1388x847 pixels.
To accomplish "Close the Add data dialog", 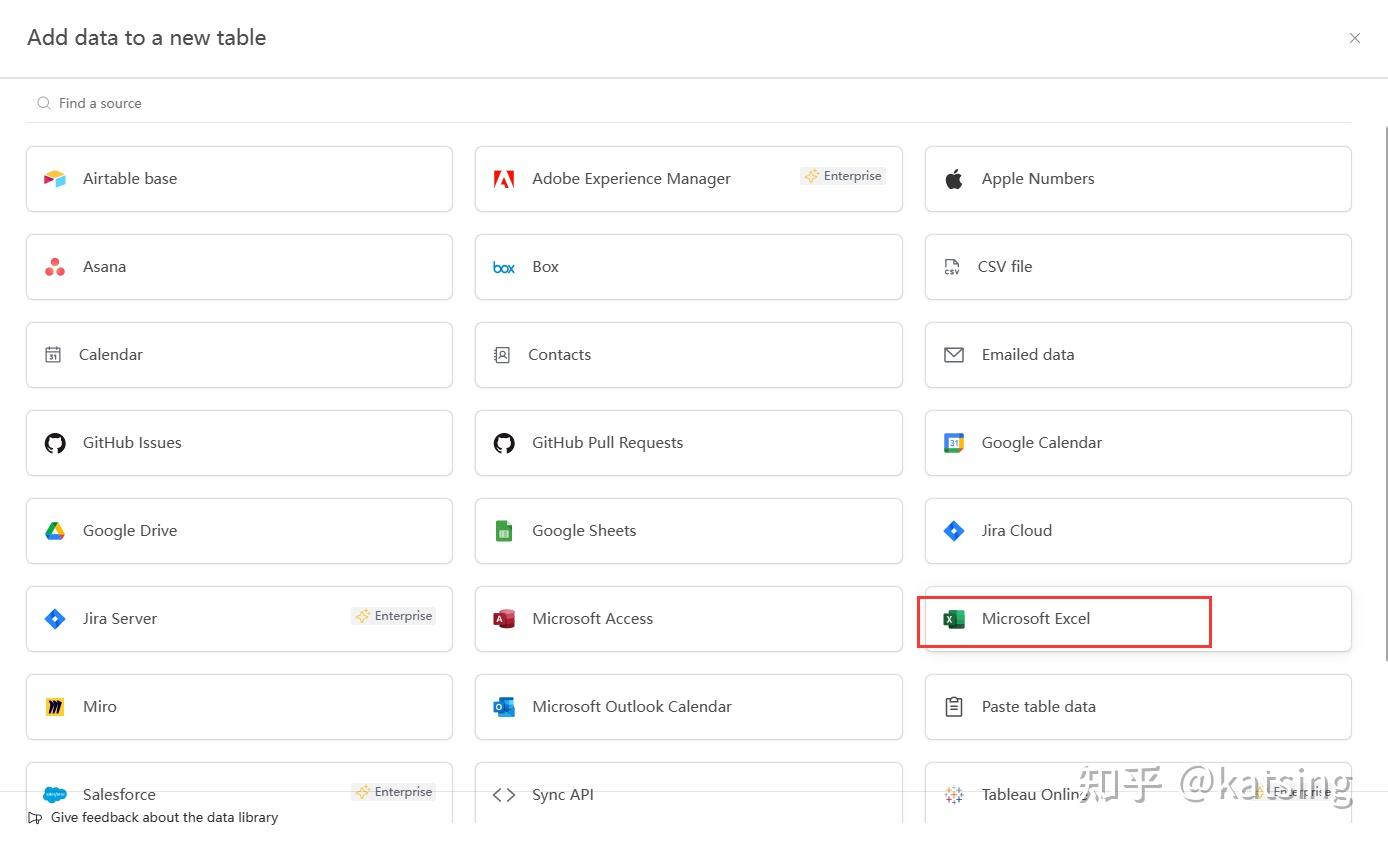I will point(1355,38).
